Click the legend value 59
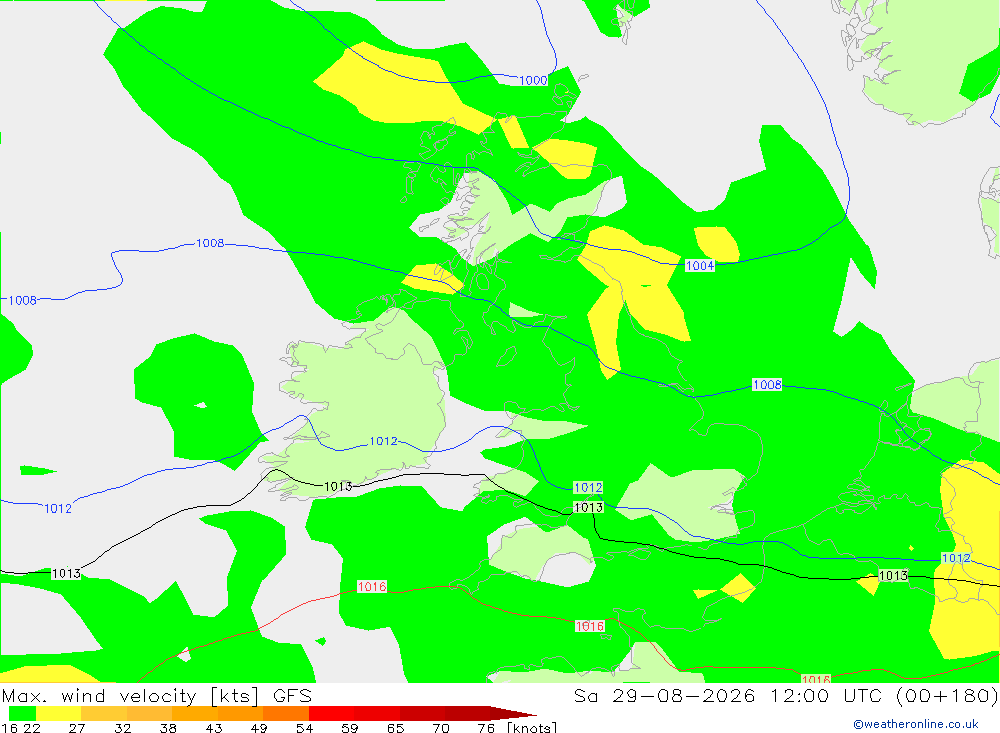1000x733 pixels. [x=349, y=728]
